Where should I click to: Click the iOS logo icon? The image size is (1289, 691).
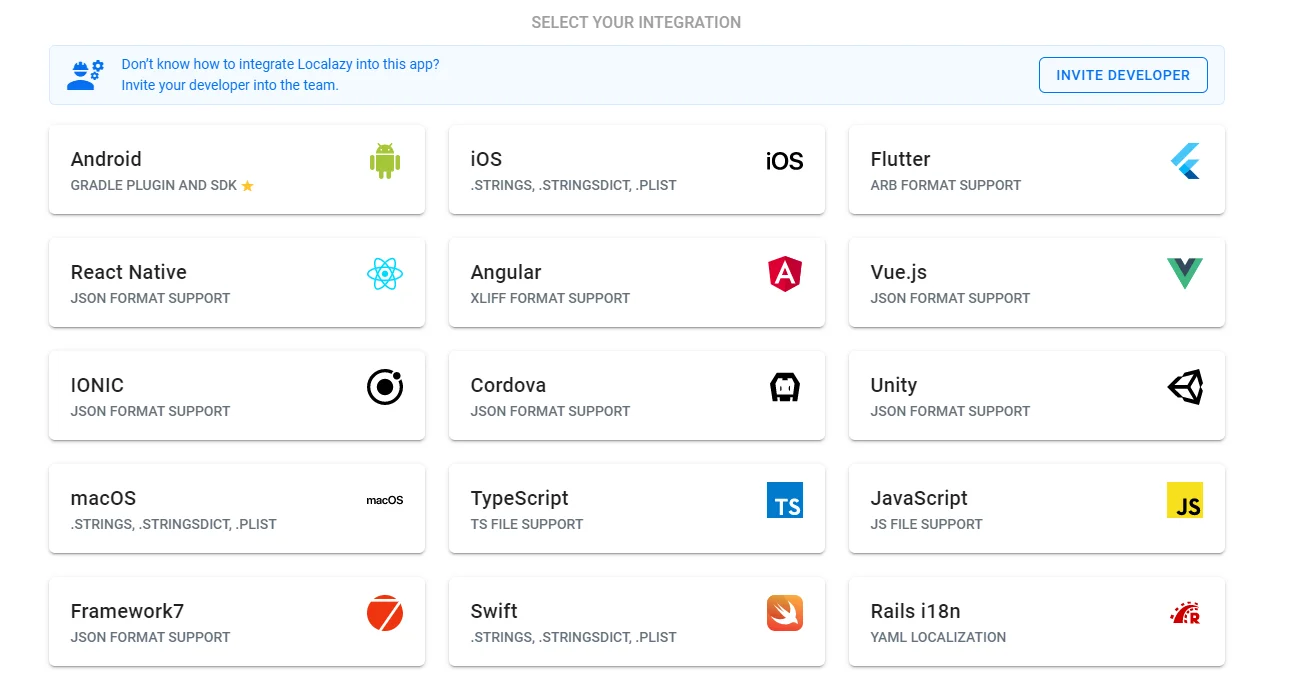click(x=784, y=160)
